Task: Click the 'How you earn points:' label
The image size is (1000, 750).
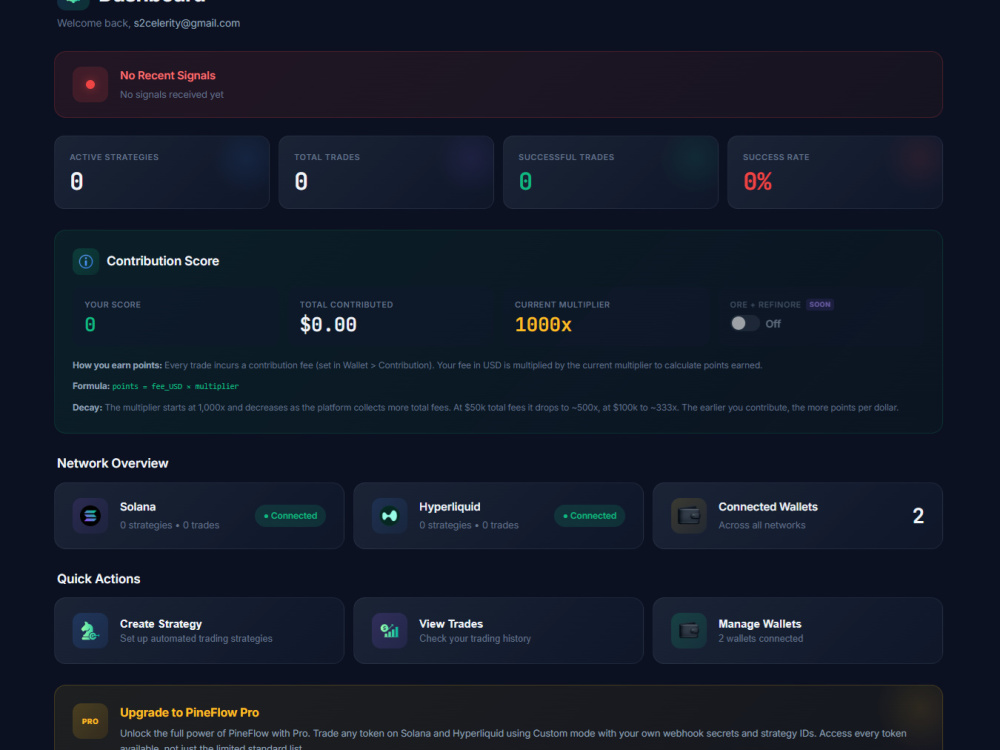Action: click(117, 365)
